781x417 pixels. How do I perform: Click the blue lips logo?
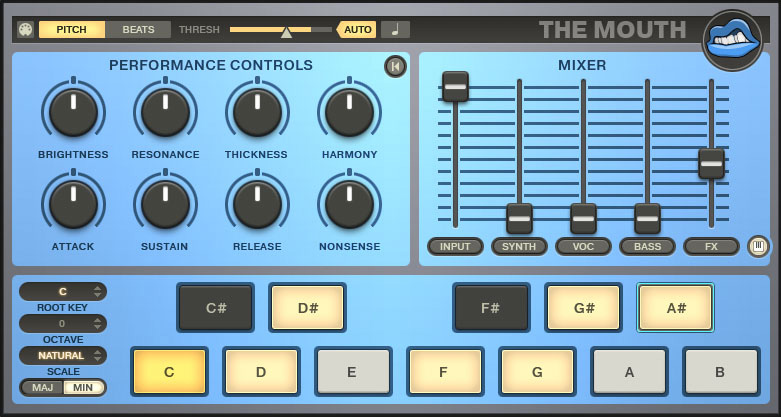pyautogui.click(x=732, y=40)
